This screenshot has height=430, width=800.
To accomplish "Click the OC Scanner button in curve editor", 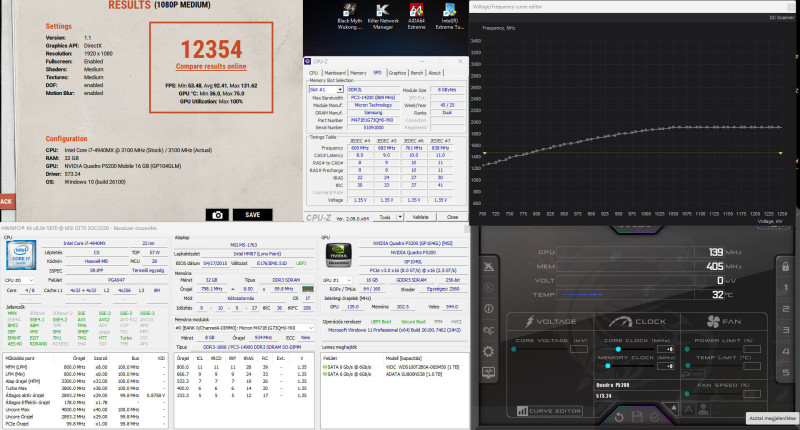I will click(x=782, y=17).
